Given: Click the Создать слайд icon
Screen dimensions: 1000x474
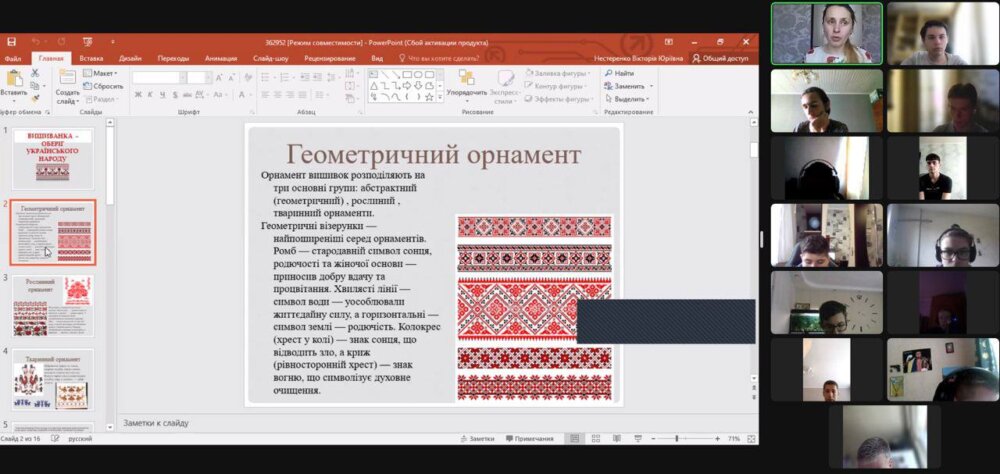Looking at the screenshot, I should coord(67,77).
